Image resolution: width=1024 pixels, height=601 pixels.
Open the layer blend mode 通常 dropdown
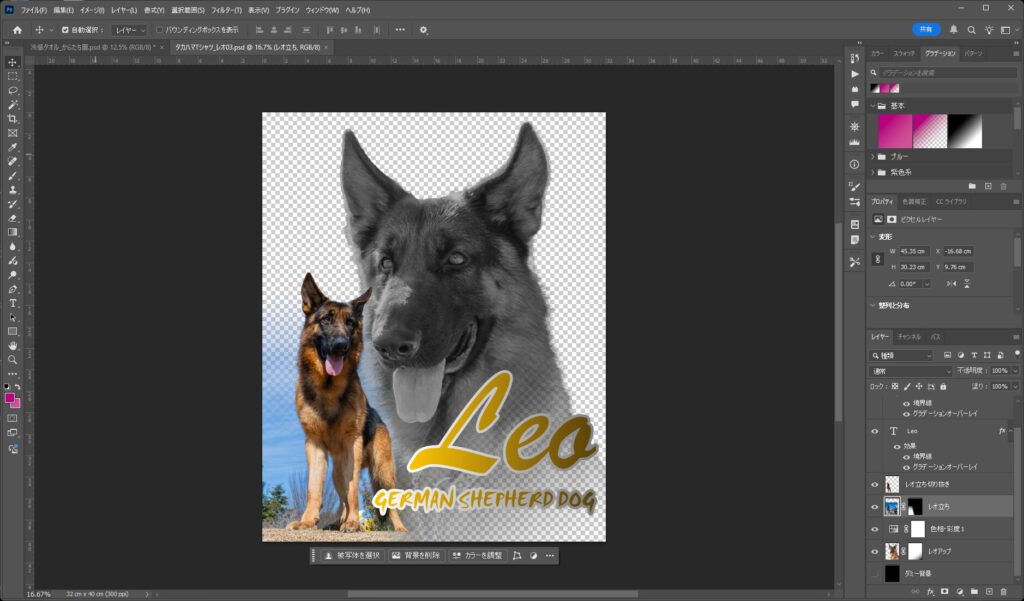pos(910,371)
